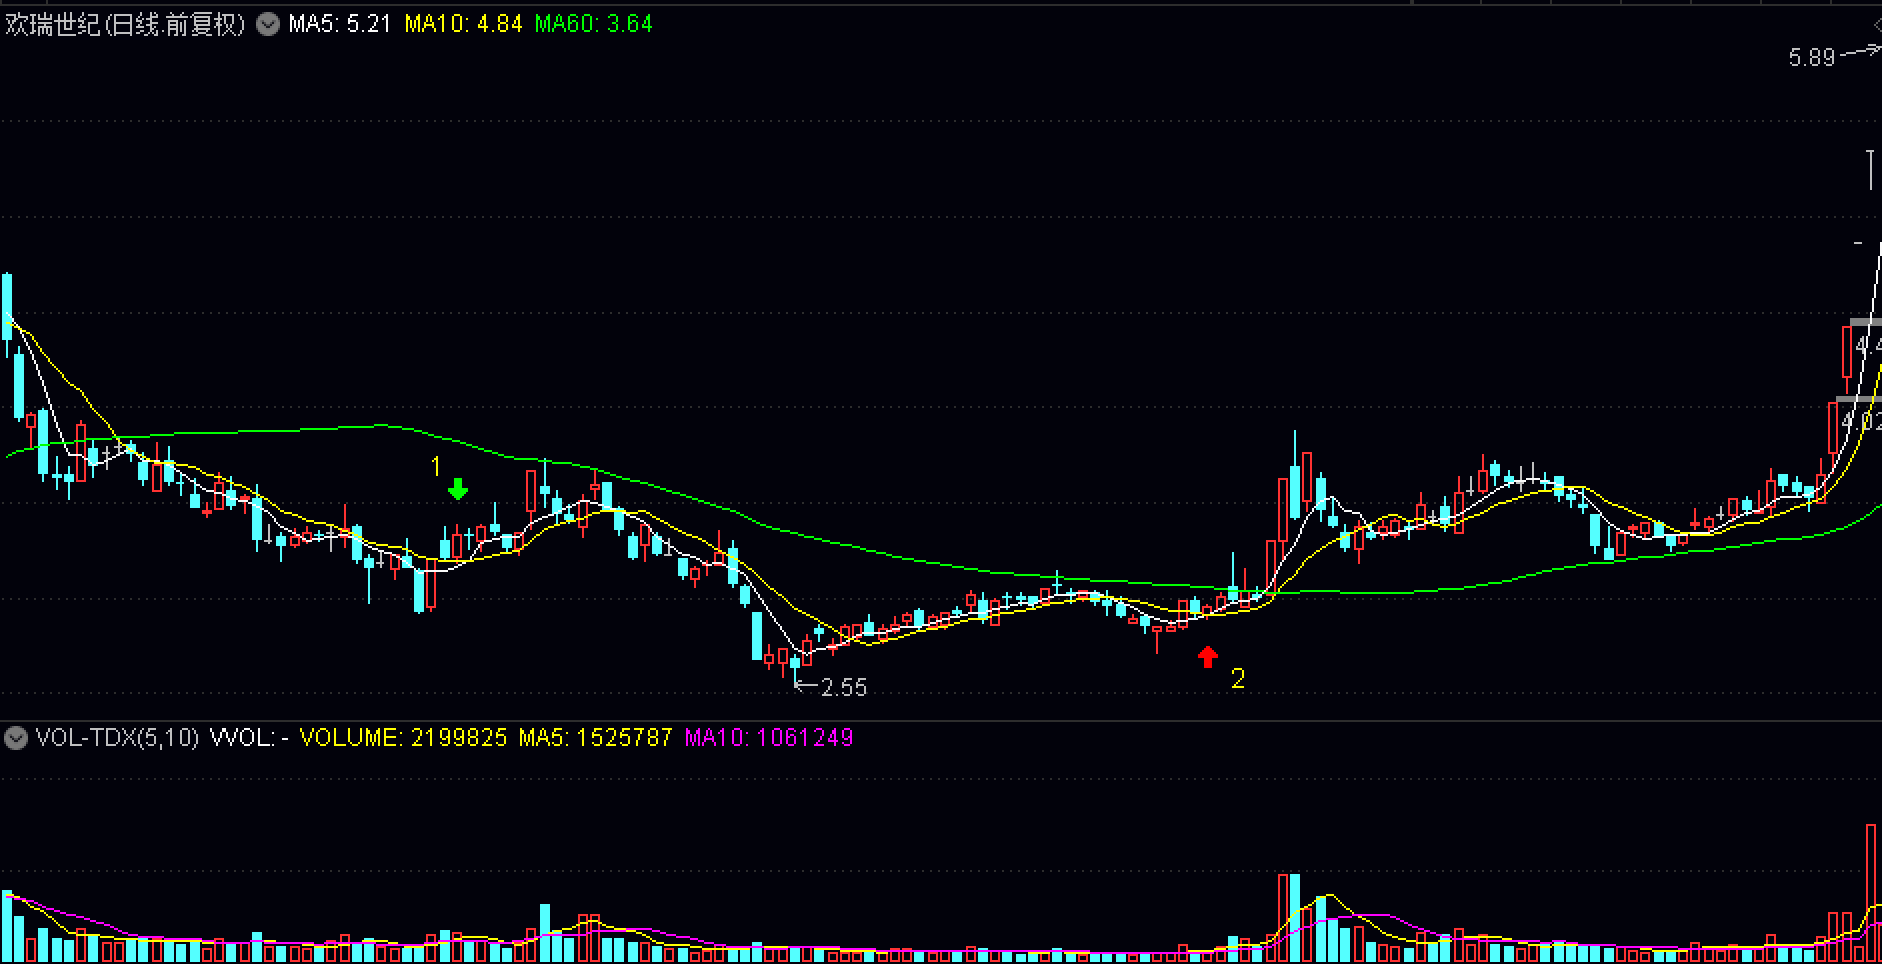Viewport: 1882px width, 964px height.
Task: Click the magenta MA10: 1061249 label
Action: [x=768, y=738]
